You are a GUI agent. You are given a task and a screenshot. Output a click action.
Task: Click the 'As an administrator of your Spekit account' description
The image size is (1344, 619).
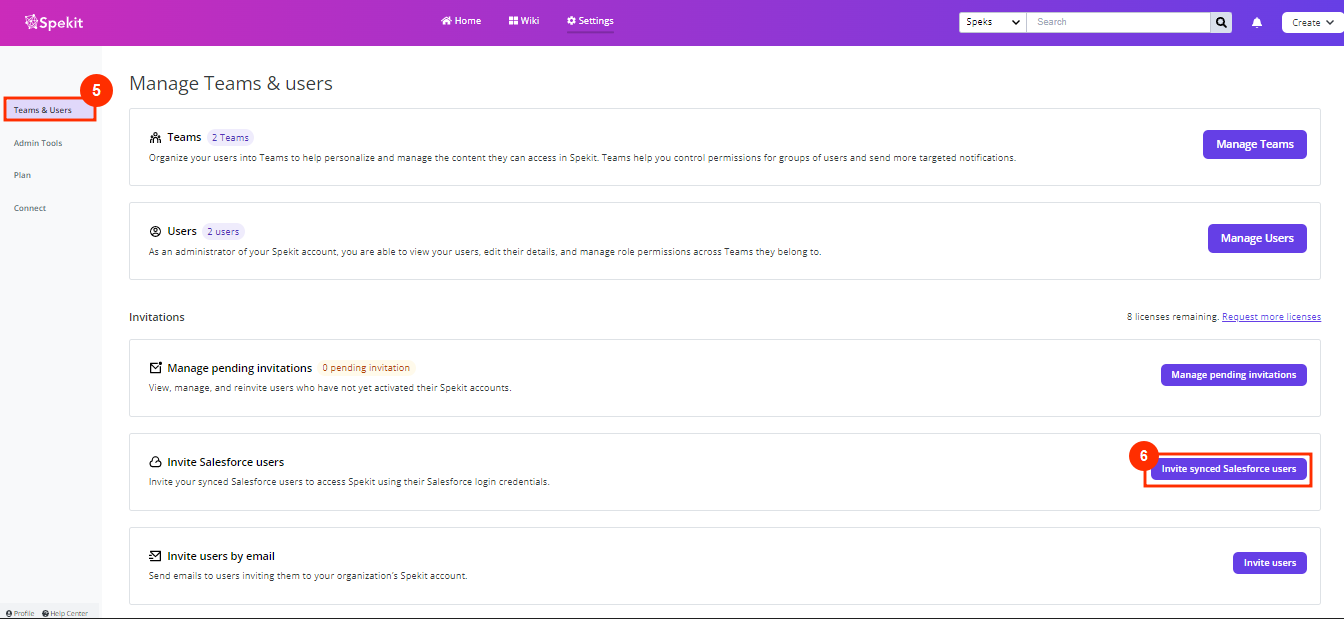pyautogui.click(x=485, y=252)
